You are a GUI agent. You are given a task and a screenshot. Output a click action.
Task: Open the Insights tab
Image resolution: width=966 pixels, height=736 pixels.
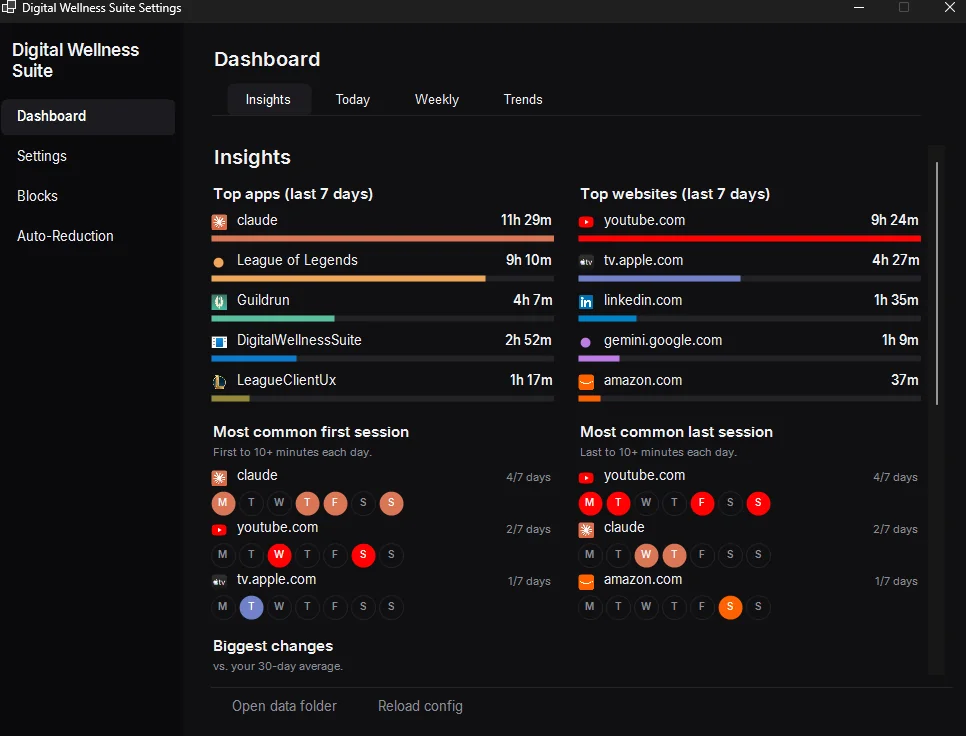coord(268,99)
